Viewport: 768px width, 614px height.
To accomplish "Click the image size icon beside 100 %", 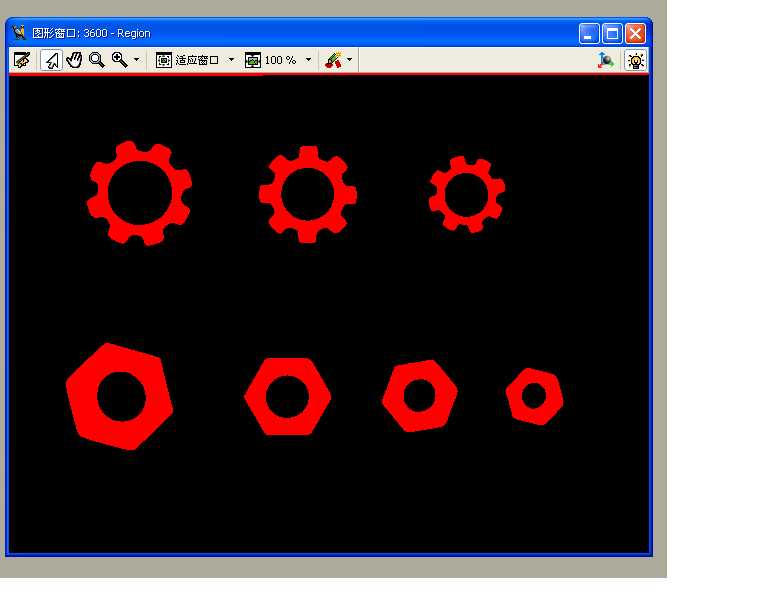I will coord(253,60).
